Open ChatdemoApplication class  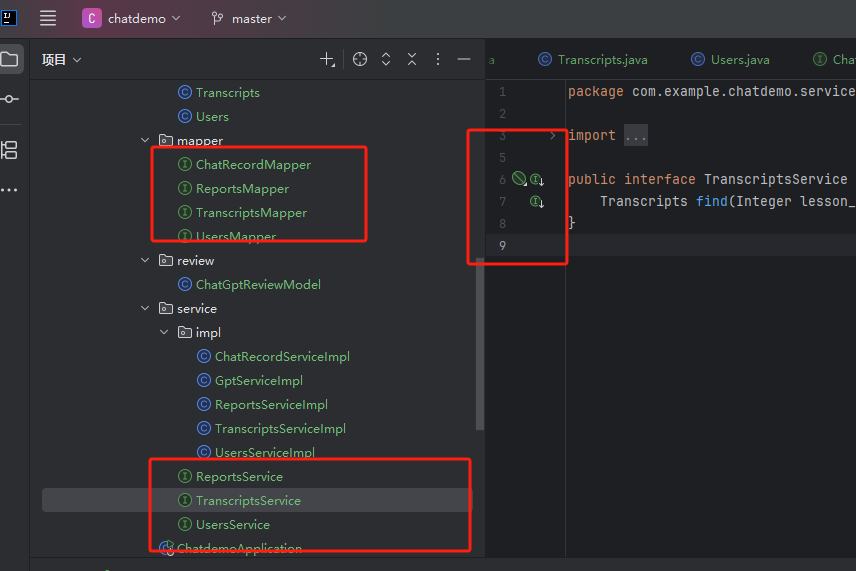click(x=239, y=548)
